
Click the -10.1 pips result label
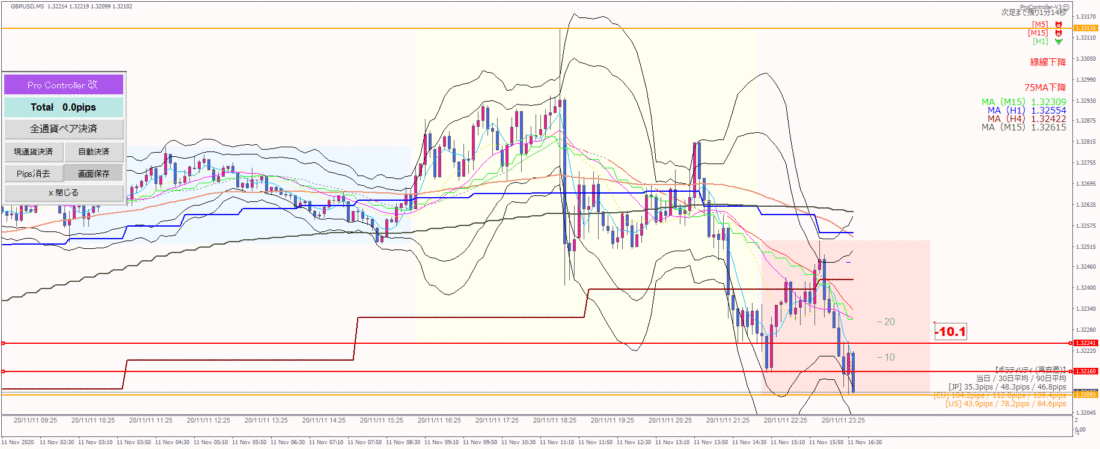[951, 330]
